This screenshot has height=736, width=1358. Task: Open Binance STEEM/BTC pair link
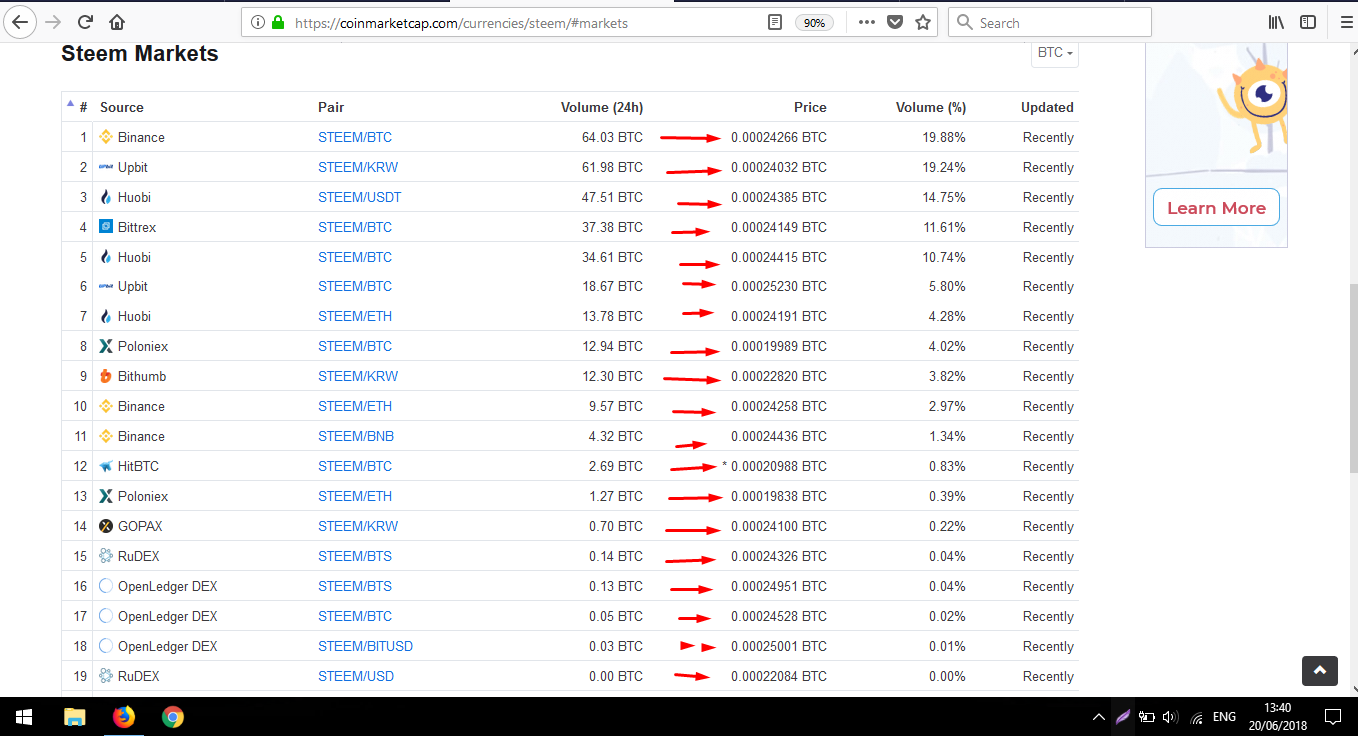click(355, 137)
